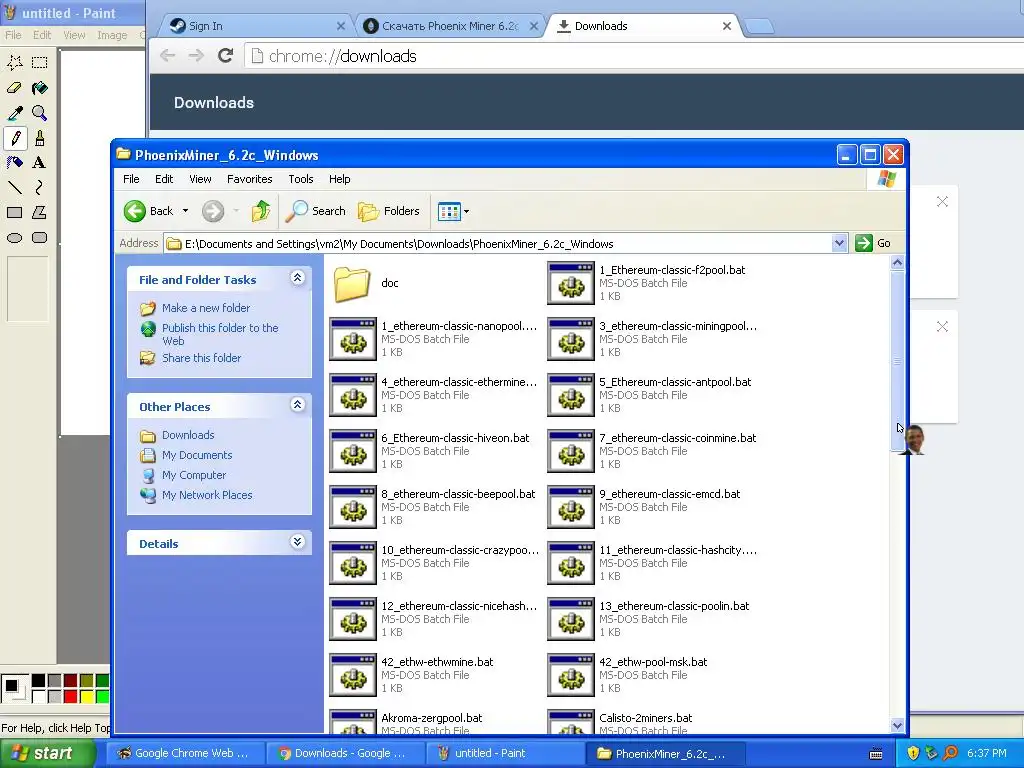Open the Back button history dropdown arrow
The image size is (1024, 768).
pos(185,211)
